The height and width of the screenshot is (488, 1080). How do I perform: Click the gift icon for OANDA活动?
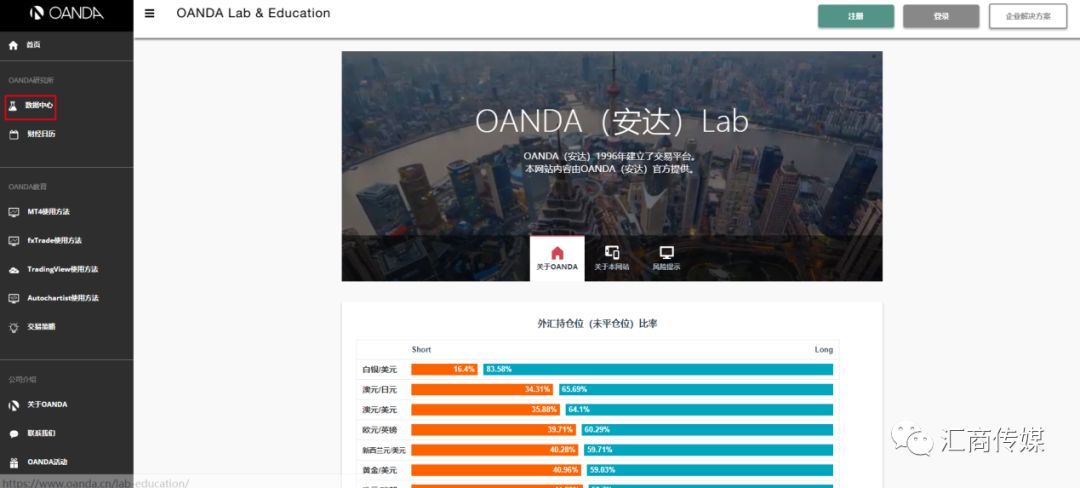tap(14, 463)
